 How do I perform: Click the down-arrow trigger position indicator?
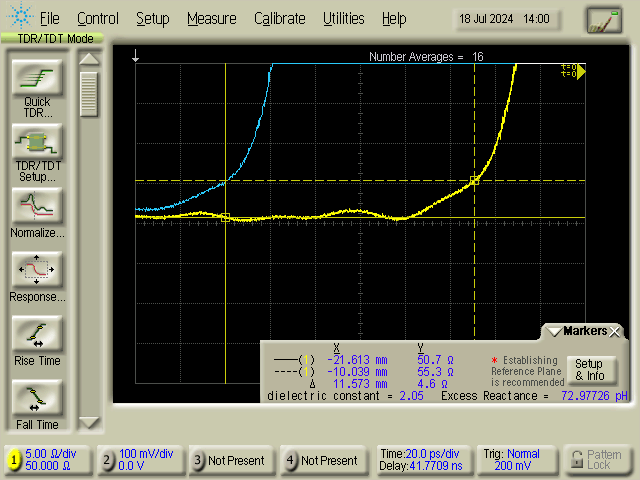[136, 56]
